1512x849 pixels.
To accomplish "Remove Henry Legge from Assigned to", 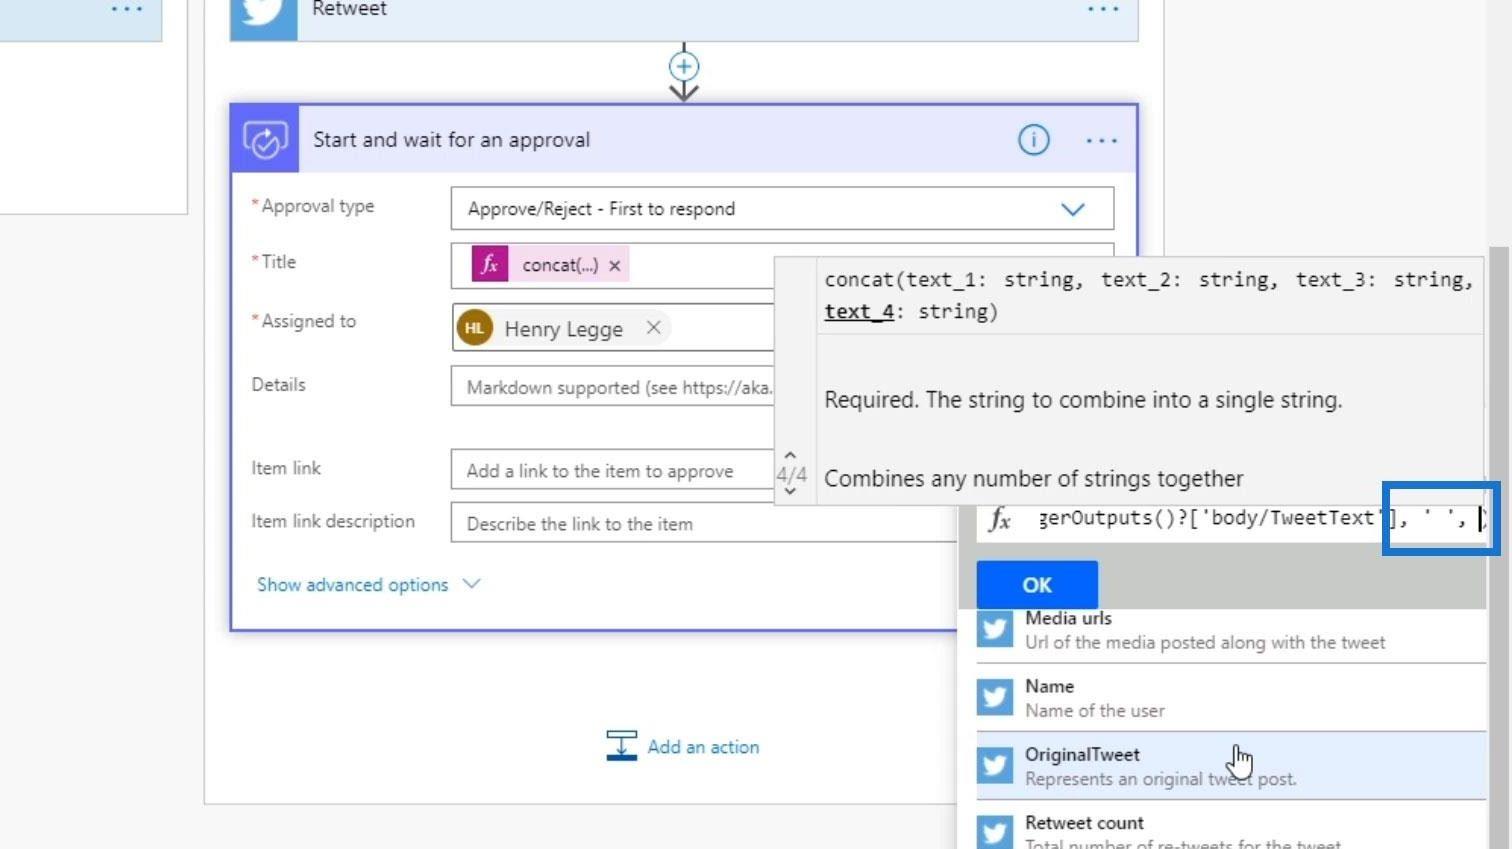I will click(653, 327).
